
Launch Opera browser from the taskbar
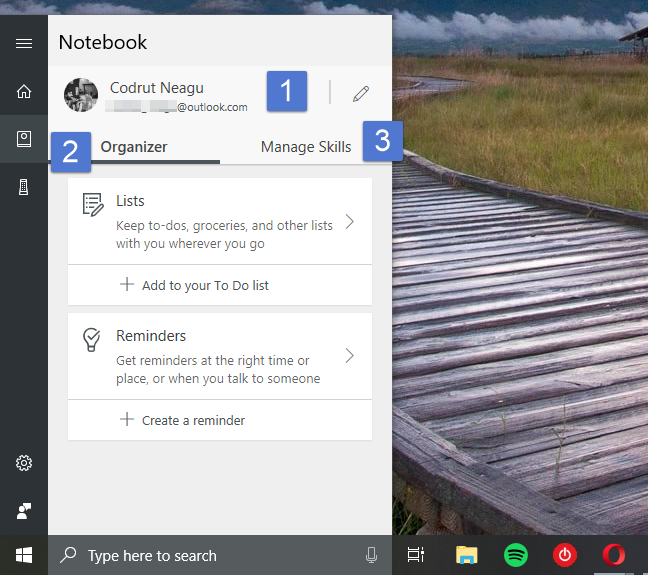(x=614, y=555)
